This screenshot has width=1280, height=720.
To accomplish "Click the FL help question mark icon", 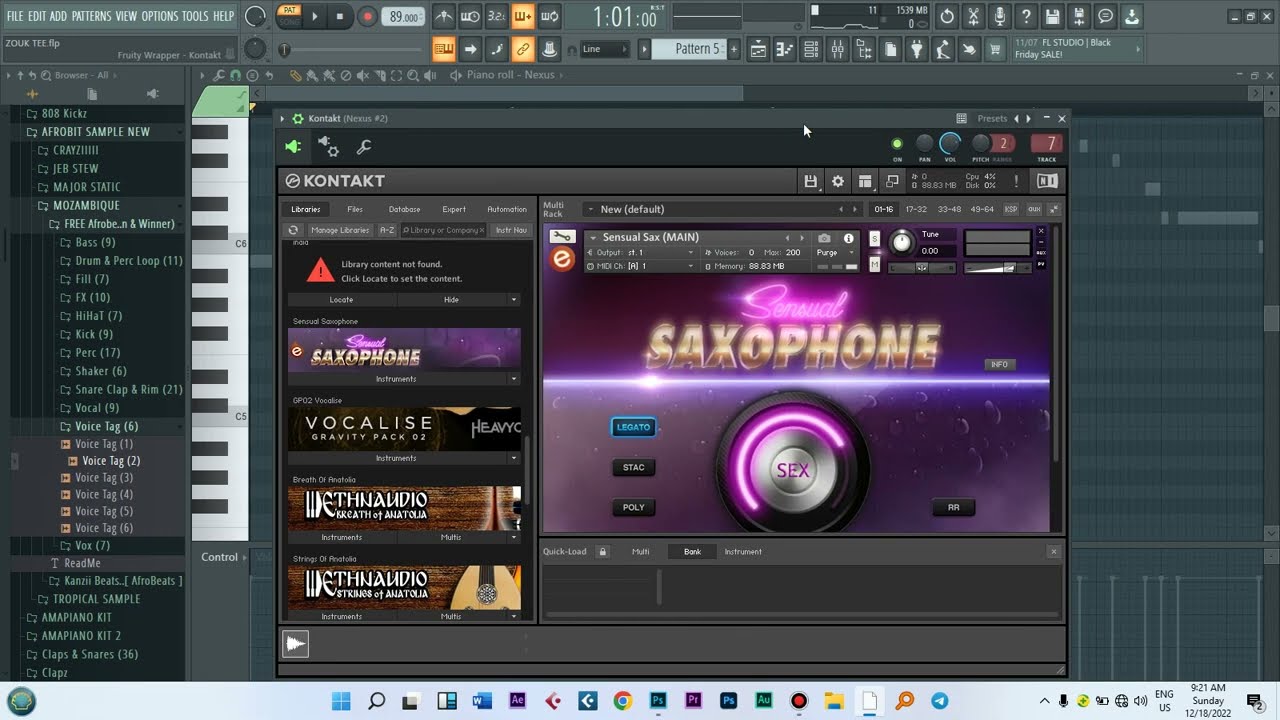I will 1026,16.
